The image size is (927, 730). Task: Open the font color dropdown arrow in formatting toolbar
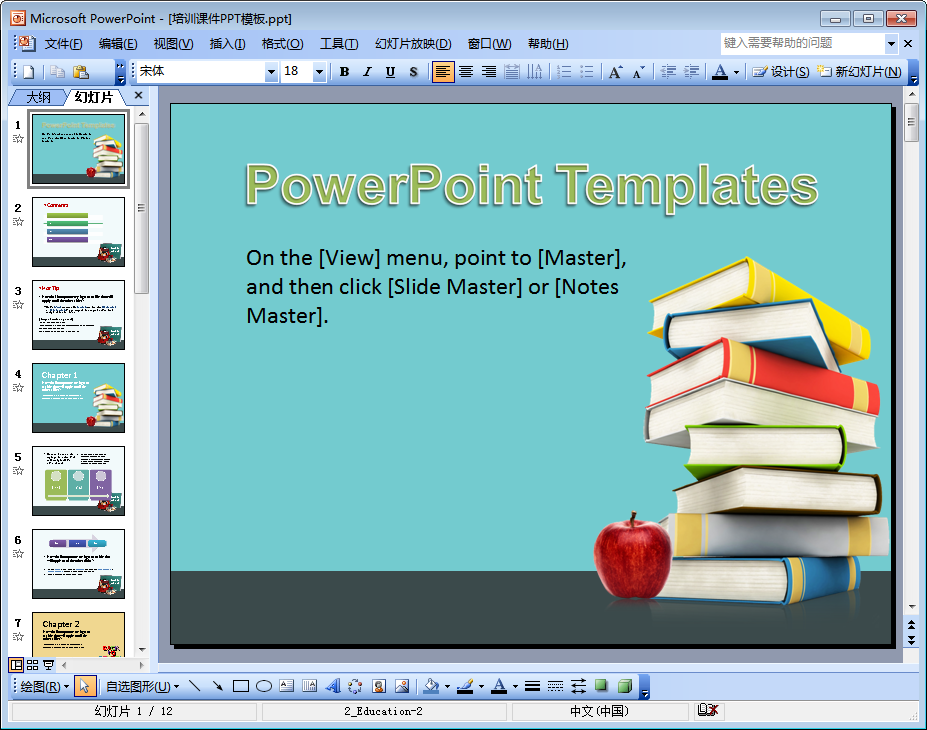(x=736, y=72)
